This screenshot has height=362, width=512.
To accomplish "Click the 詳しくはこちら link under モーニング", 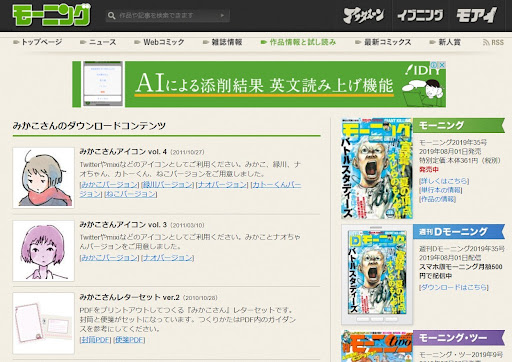I will pos(444,181).
